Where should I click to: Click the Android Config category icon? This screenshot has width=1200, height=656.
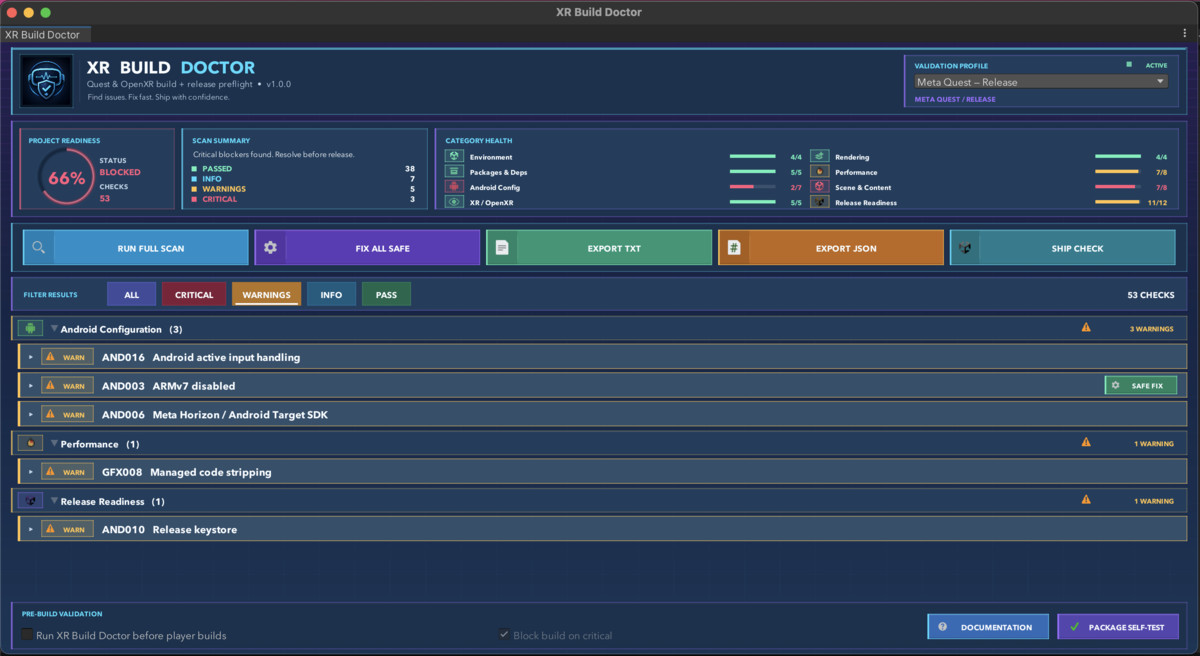click(x=454, y=187)
